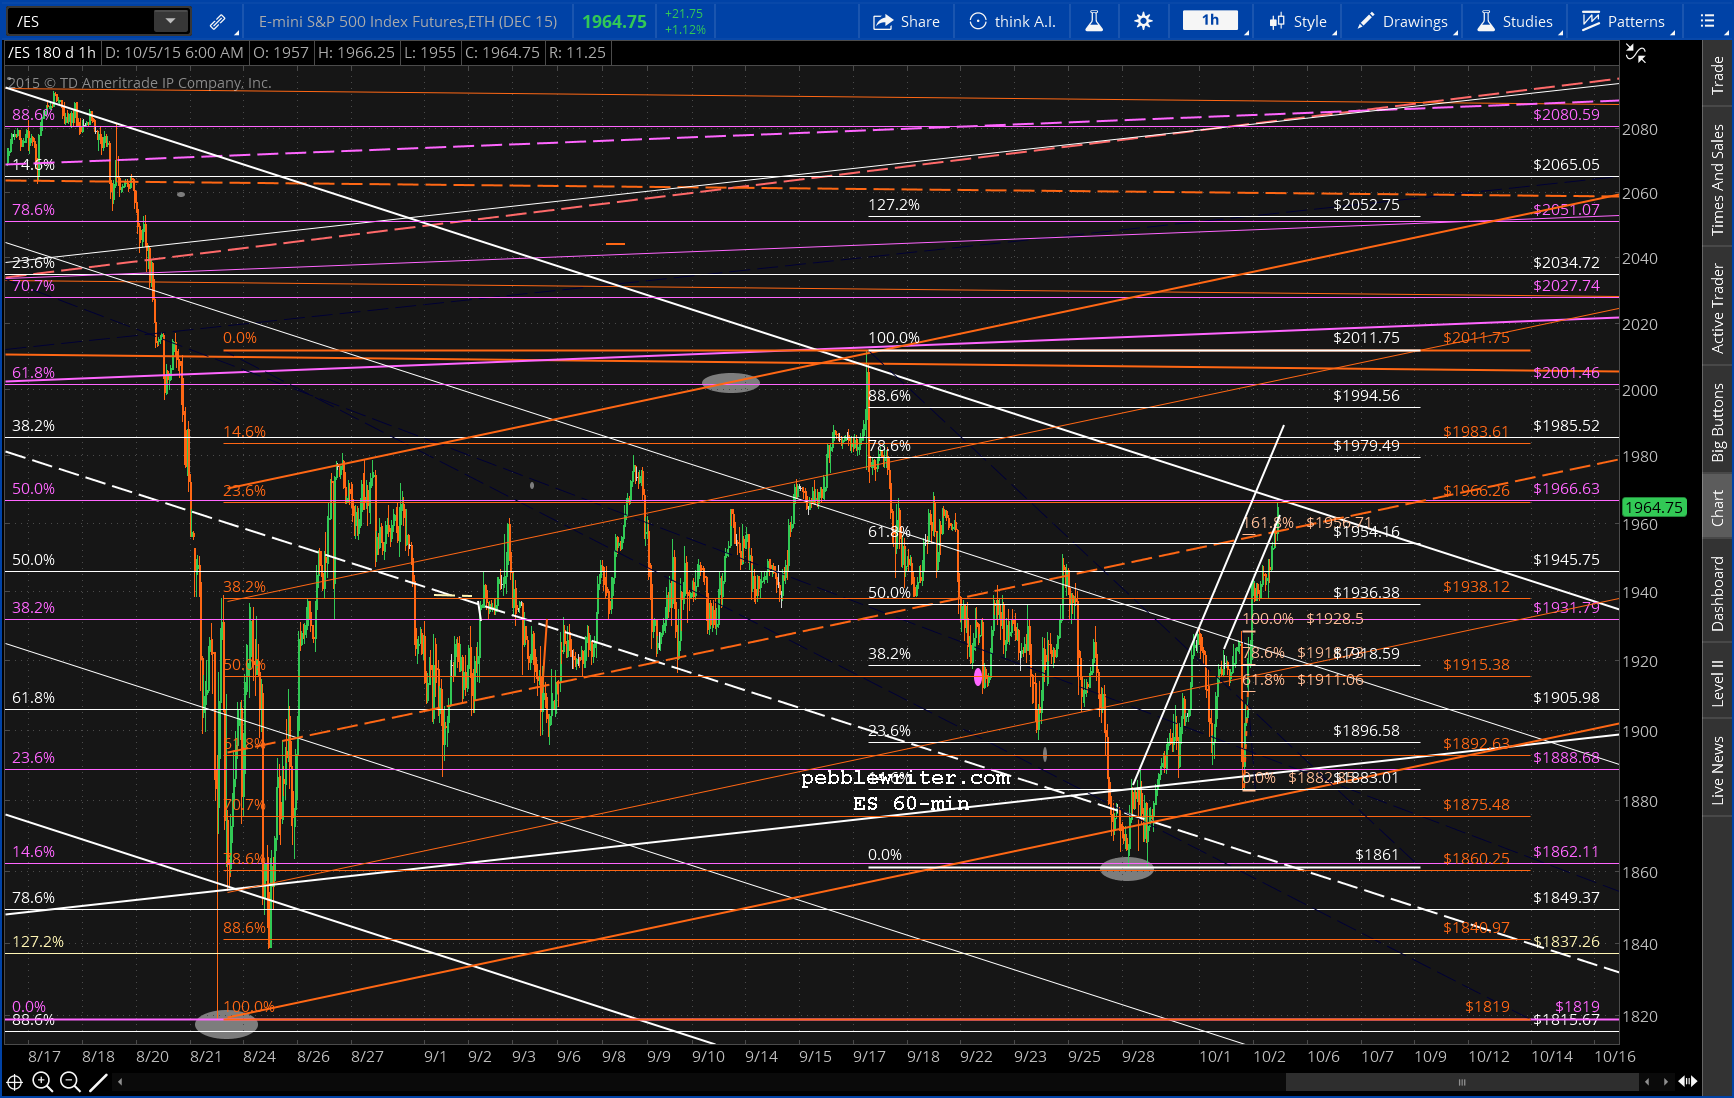Expand the Style menu
This screenshot has height=1098, width=1734.
1298,21
